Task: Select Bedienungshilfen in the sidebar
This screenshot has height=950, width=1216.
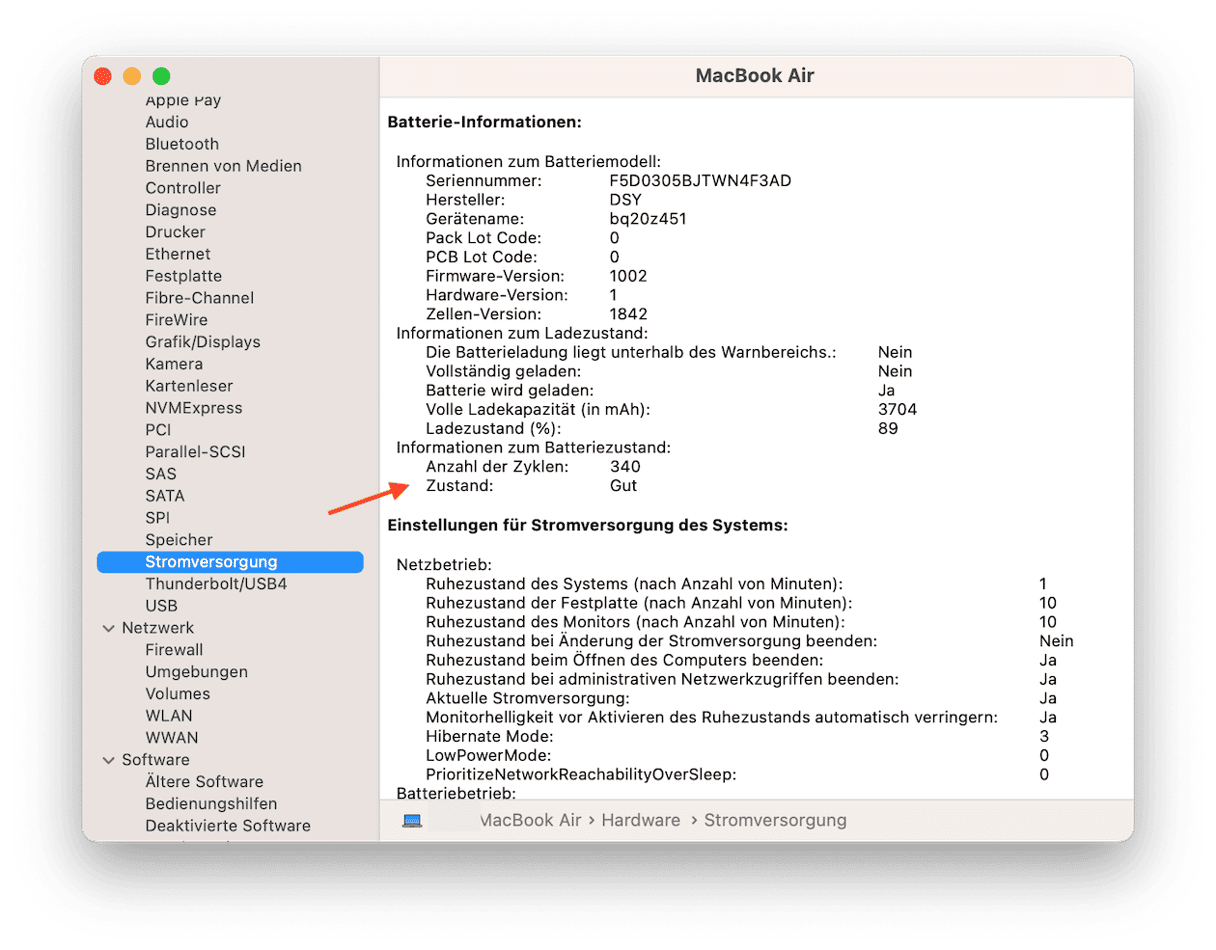Action: click(x=211, y=804)
